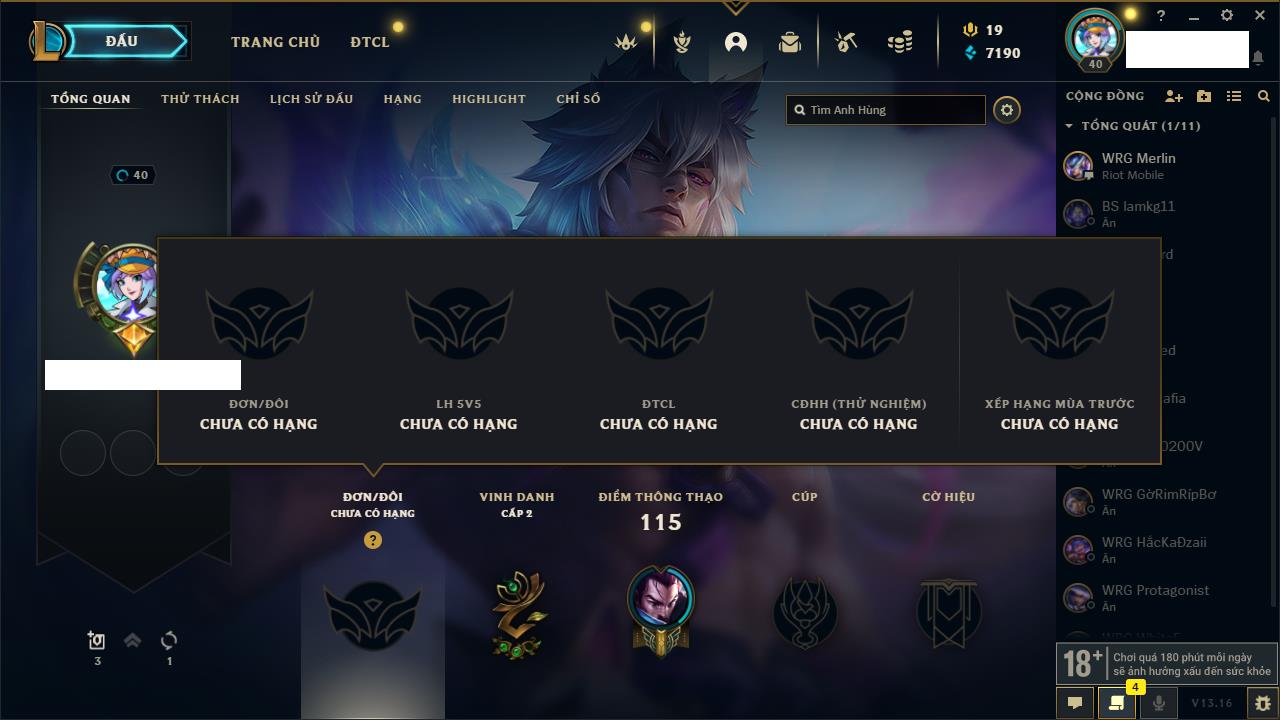The image size is (1280, 720).
Task: Toggle the microphone mute button
Action: (x=1159, y=703)
